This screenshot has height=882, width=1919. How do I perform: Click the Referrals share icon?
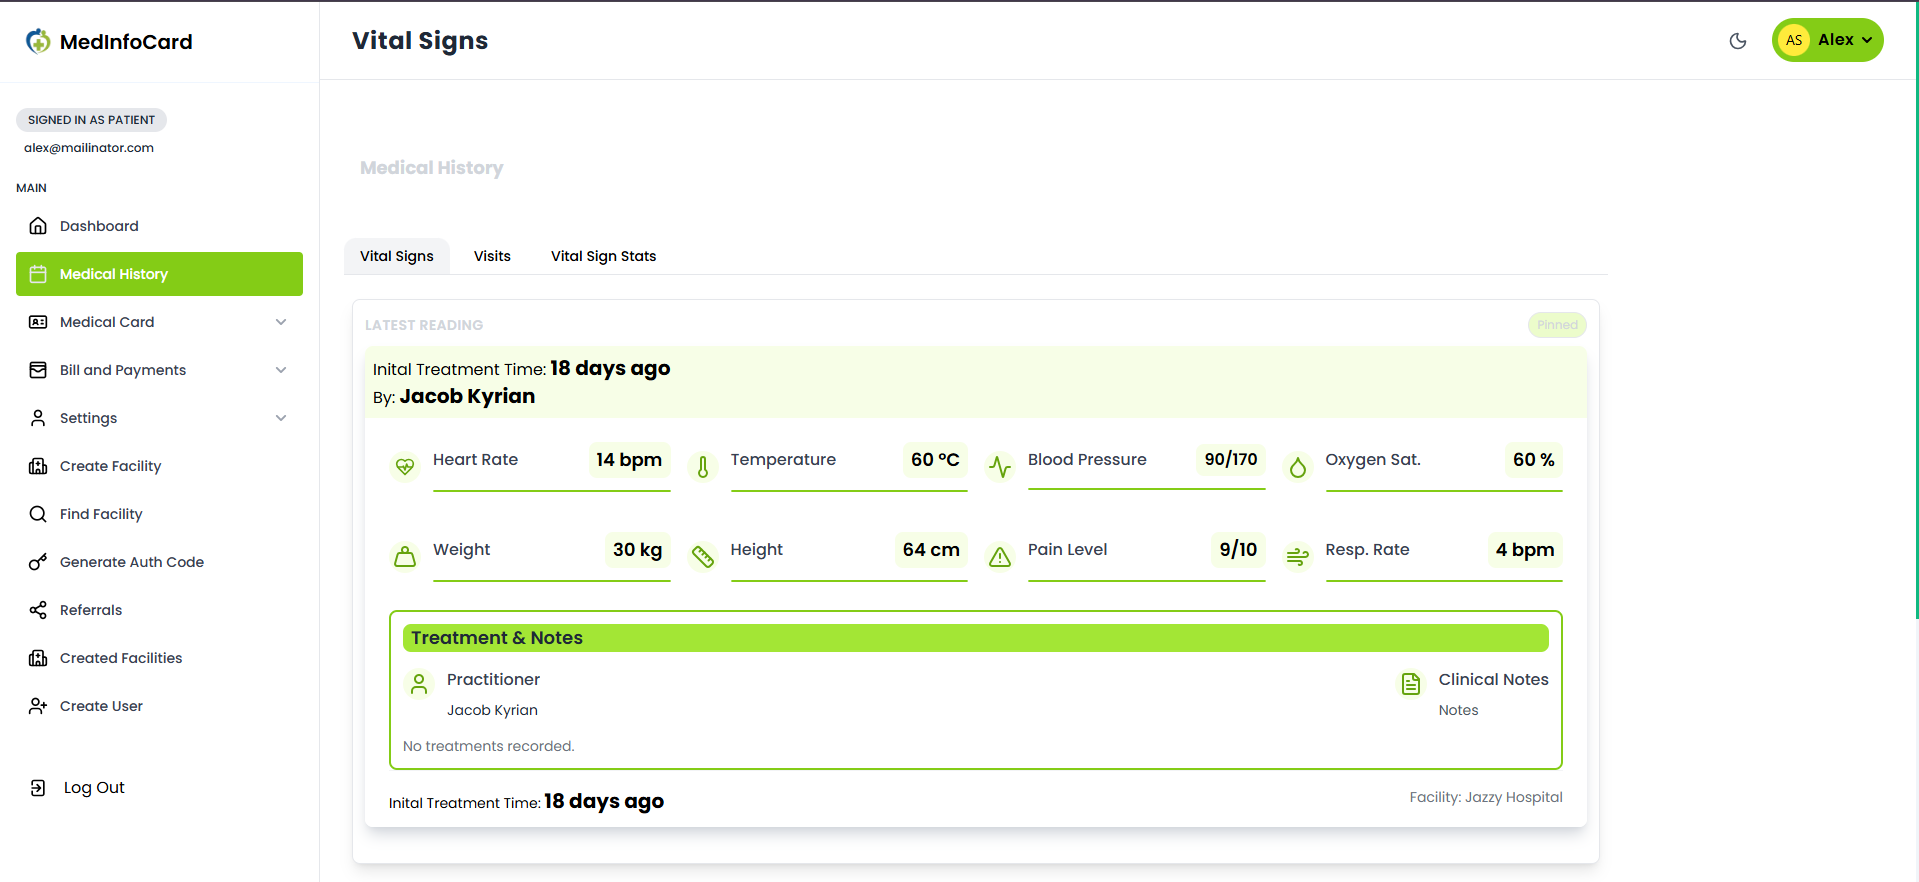coord(38,610)
